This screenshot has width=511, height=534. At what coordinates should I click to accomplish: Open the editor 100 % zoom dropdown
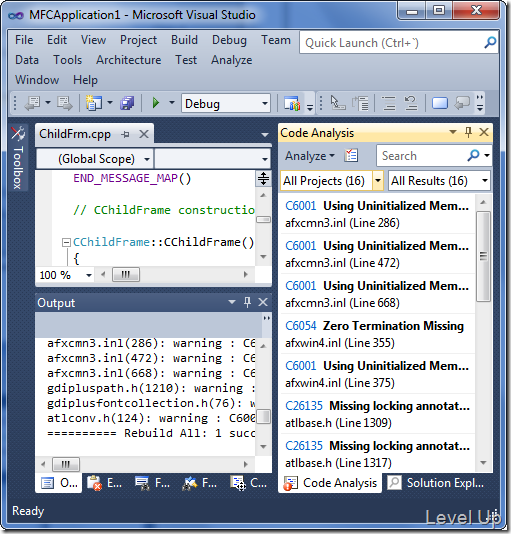(89, 275)
